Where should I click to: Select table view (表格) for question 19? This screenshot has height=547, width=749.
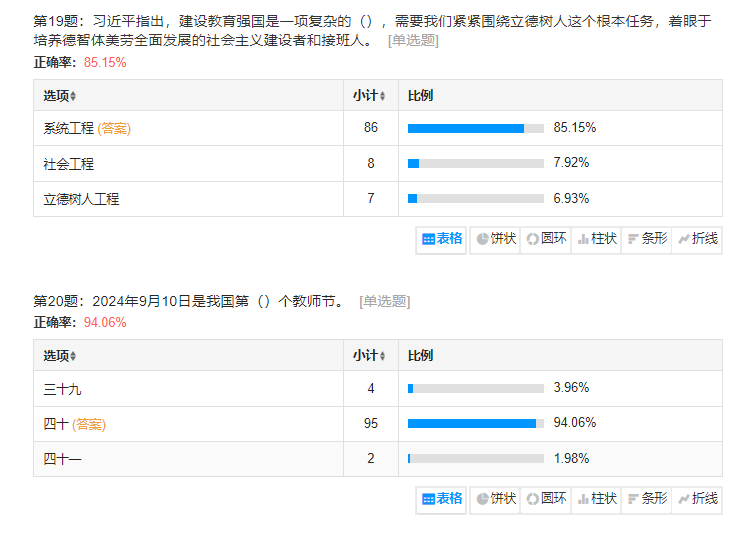tap(442, 239)
